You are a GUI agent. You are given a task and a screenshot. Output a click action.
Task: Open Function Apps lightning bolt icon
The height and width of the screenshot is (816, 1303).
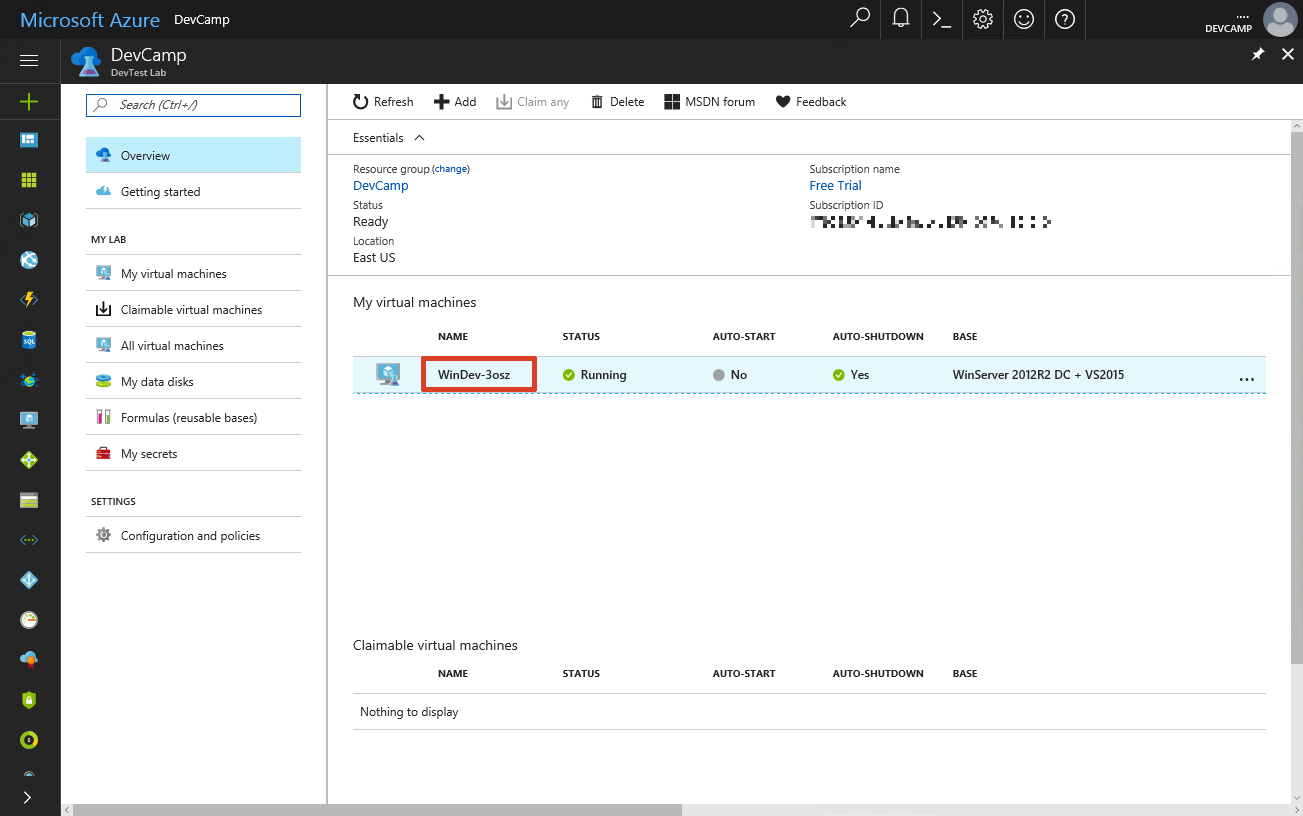pyautogui.click(x=29, y=300)
